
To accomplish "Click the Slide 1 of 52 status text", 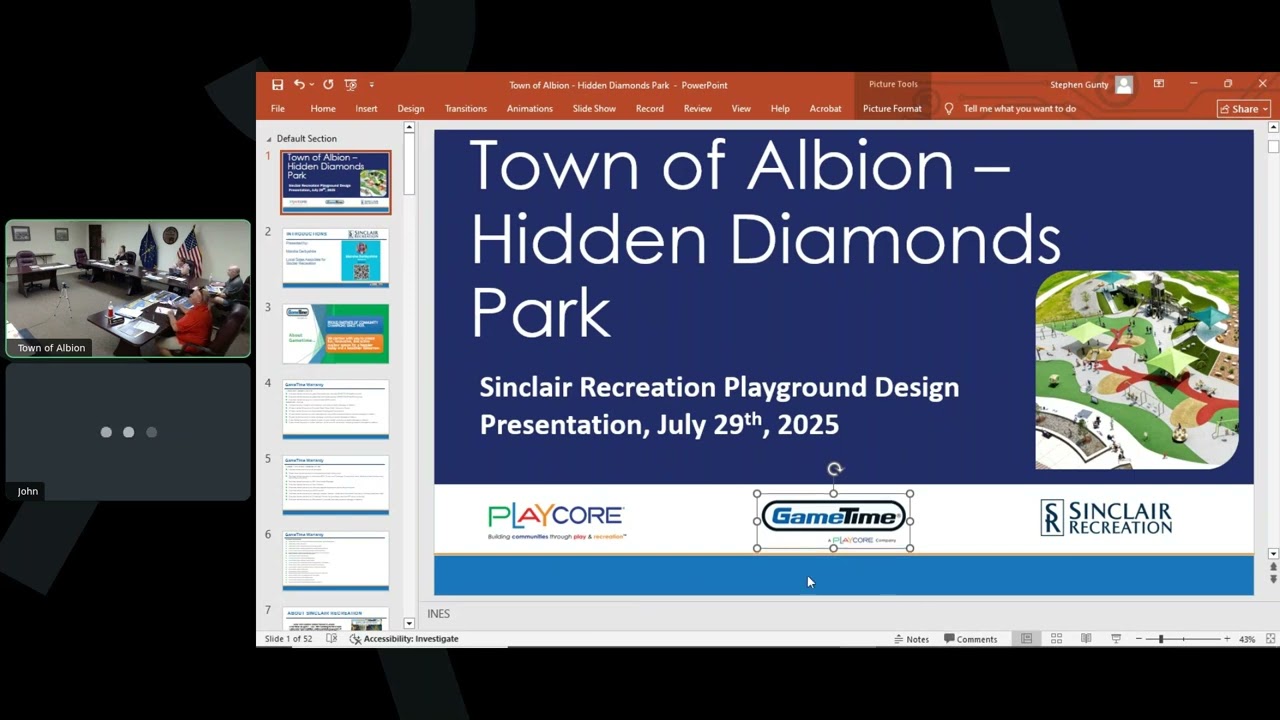I will [289, 639].
